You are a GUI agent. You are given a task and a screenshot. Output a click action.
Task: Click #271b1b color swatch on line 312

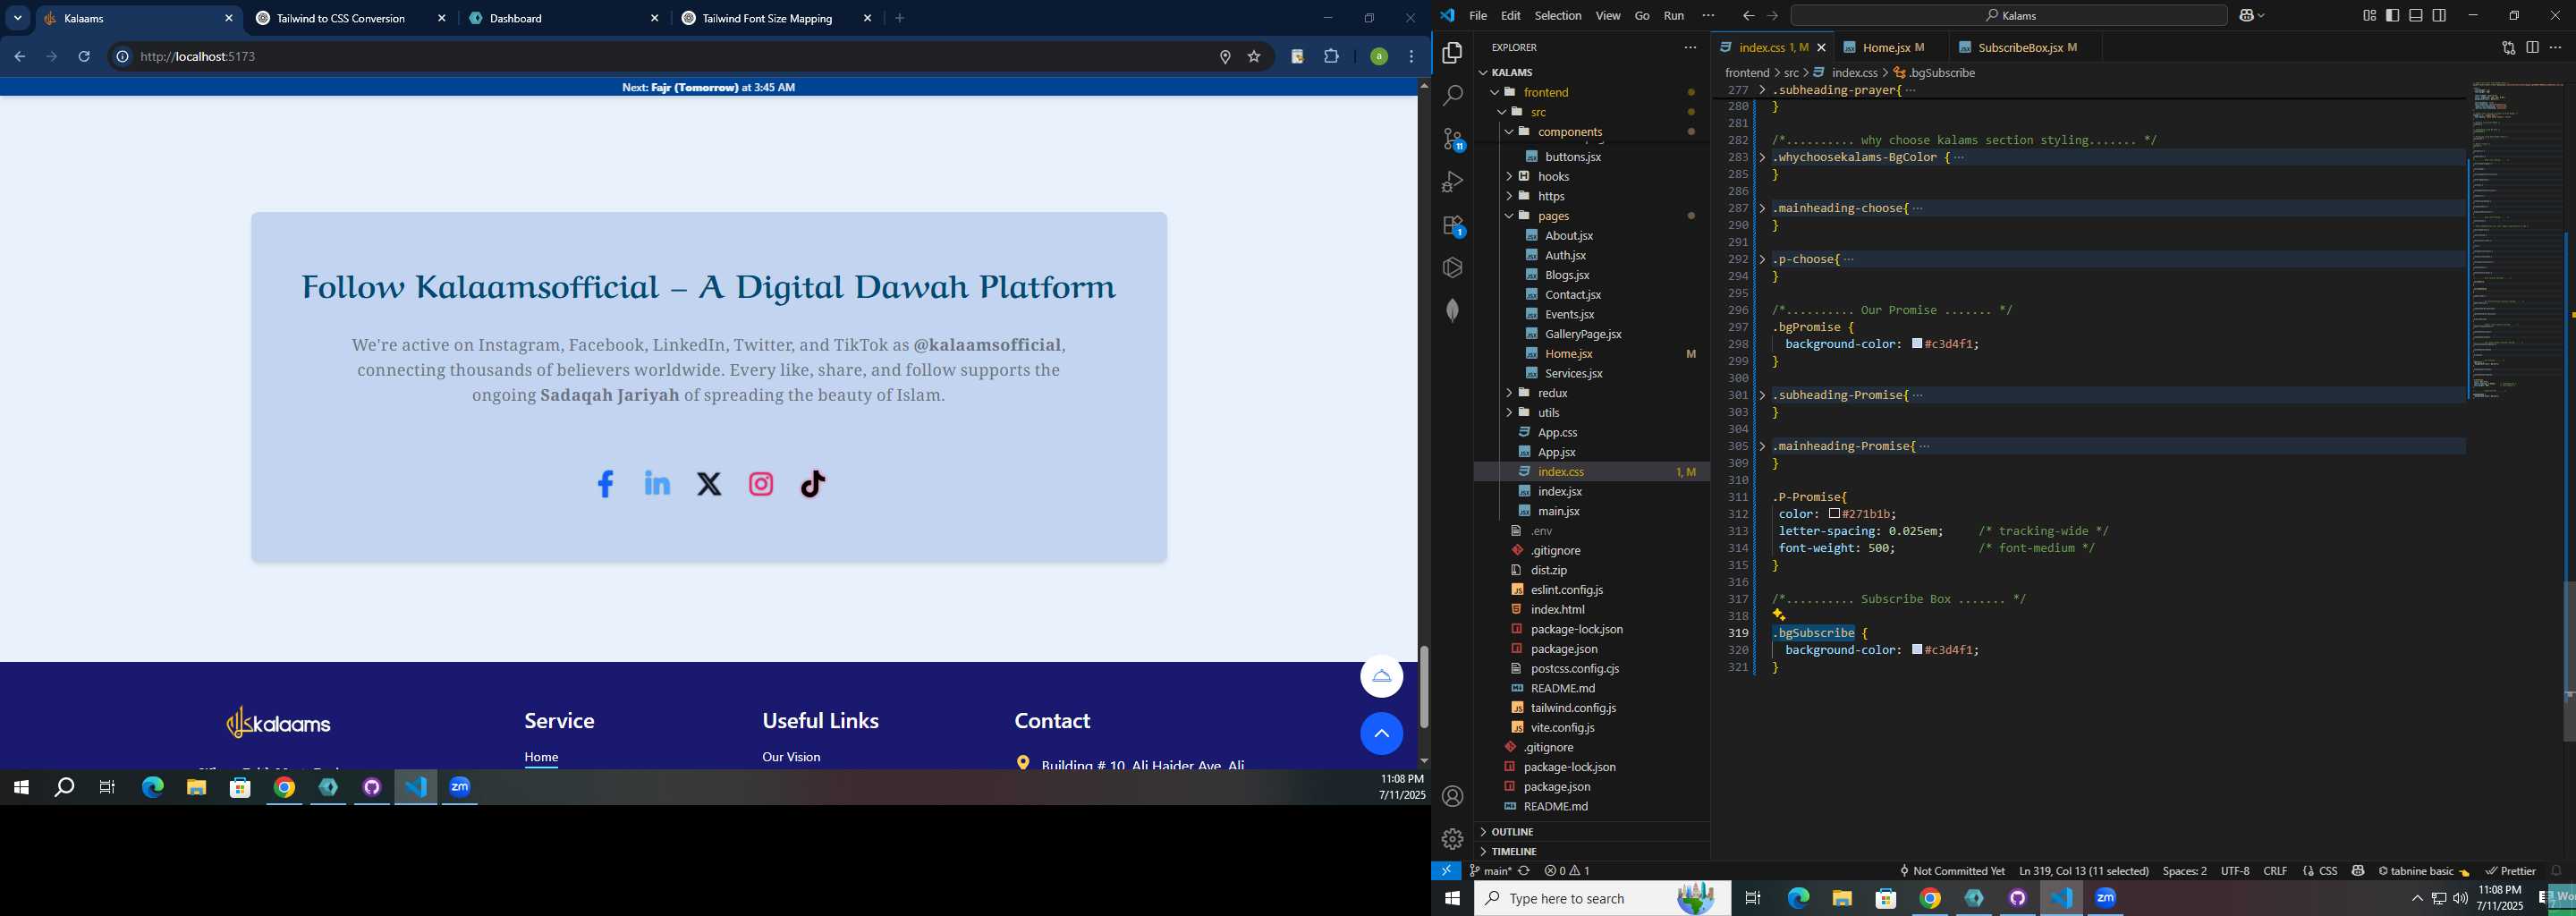pyautogui.click(x=1834, y=514)
